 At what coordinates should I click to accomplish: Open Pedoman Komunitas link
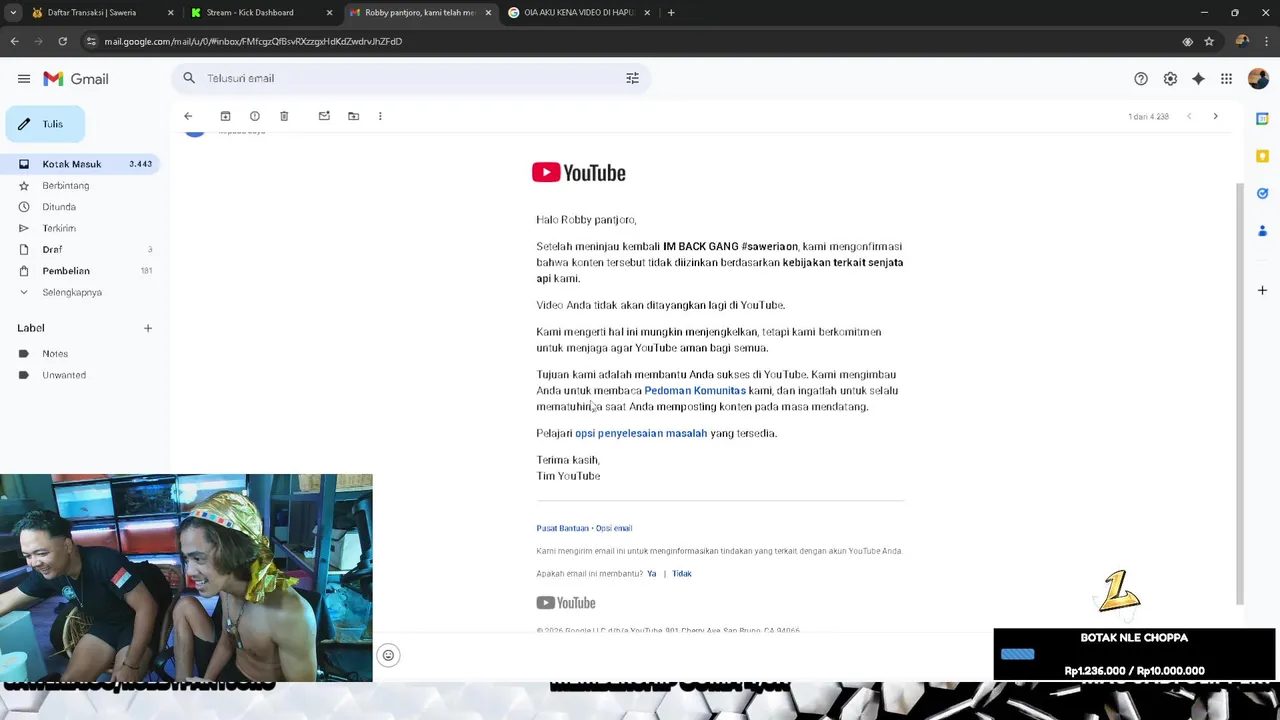coord(695,391)
